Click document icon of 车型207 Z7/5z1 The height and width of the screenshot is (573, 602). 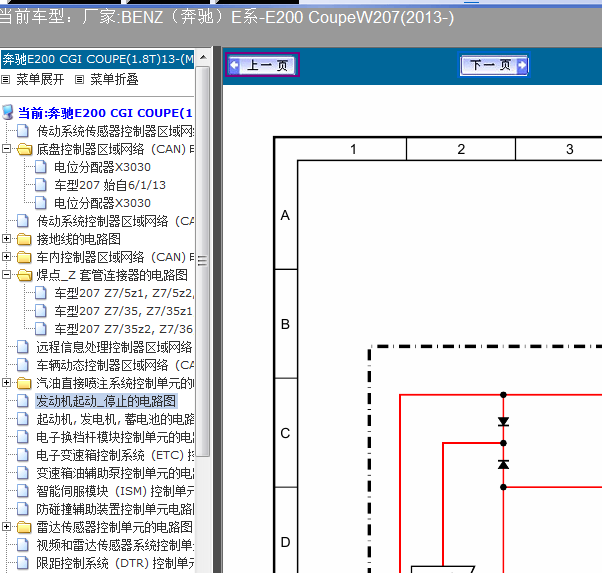pos(41,293)
